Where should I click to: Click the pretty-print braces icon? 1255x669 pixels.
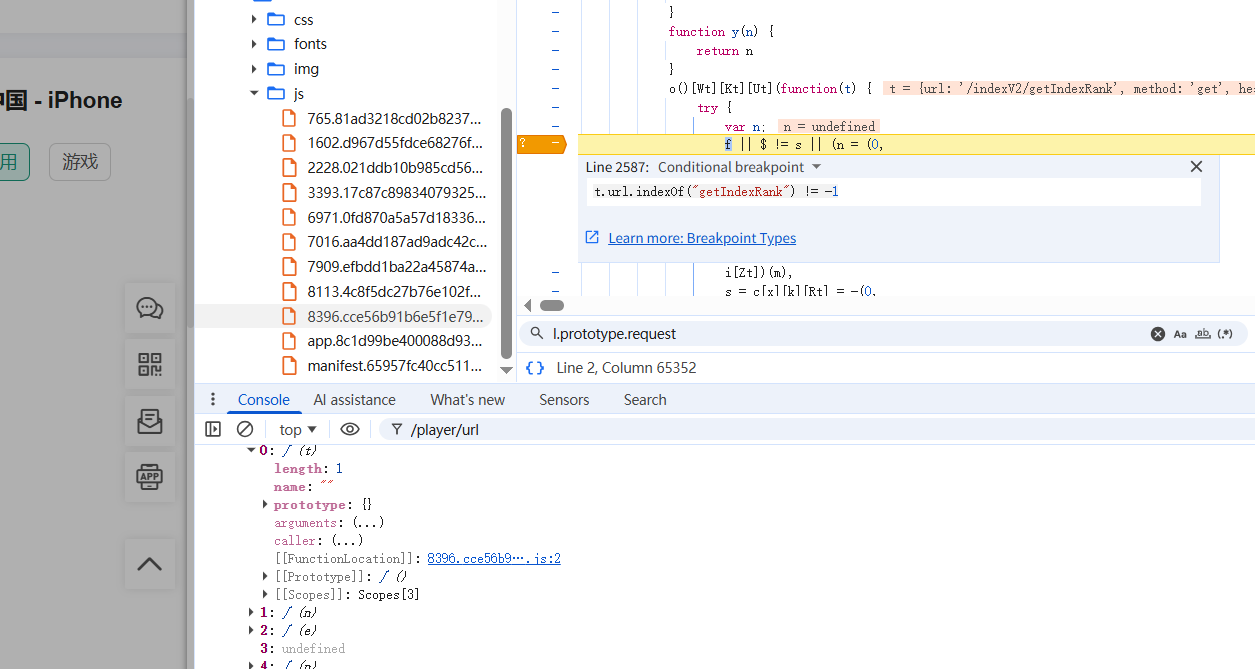click(x=535, y=368)
